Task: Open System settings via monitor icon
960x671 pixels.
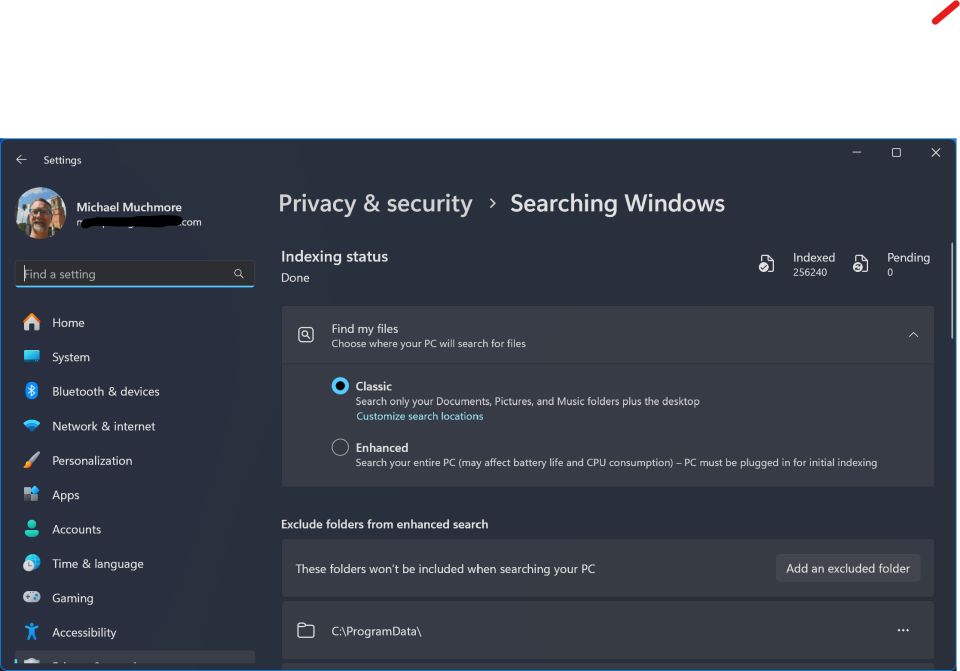Action: pos(32,357)
